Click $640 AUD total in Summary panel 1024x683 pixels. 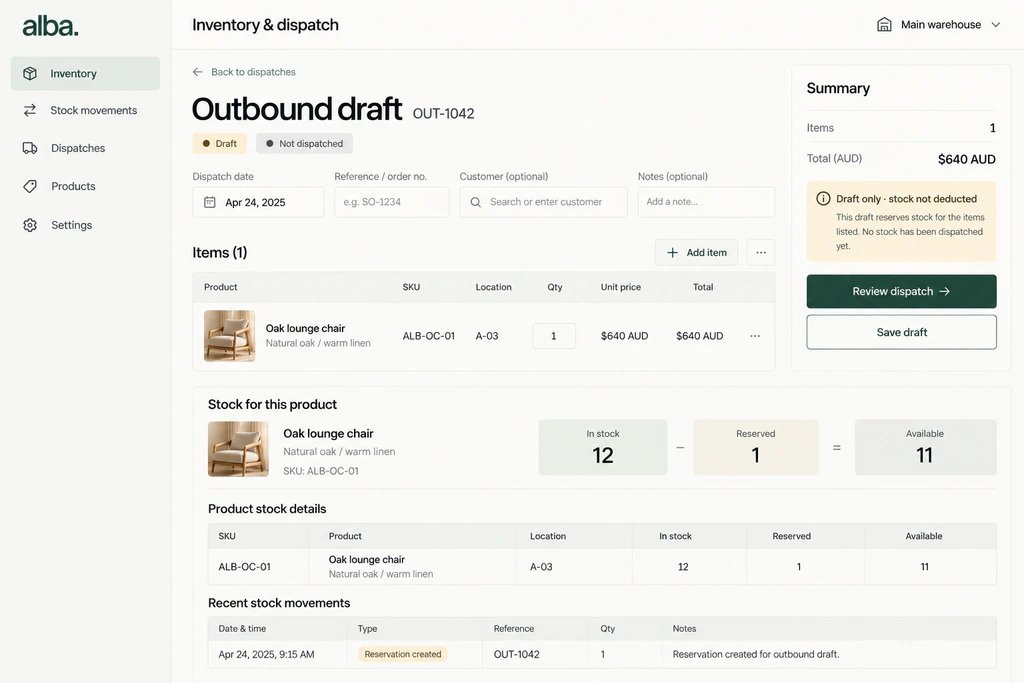967,159
